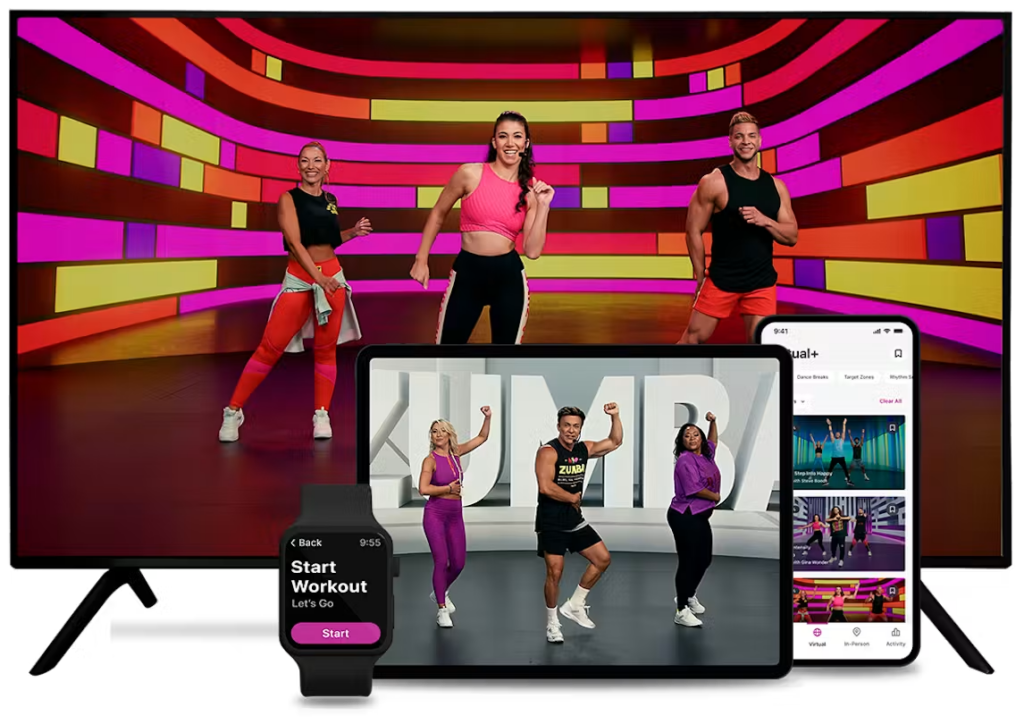
Task: Tap the Start button on the watch
Action: point(335,633)
